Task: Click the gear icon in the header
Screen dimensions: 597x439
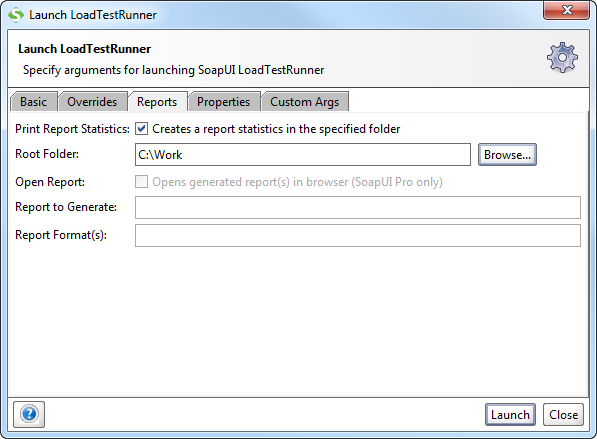Action: tap(562, 58)
